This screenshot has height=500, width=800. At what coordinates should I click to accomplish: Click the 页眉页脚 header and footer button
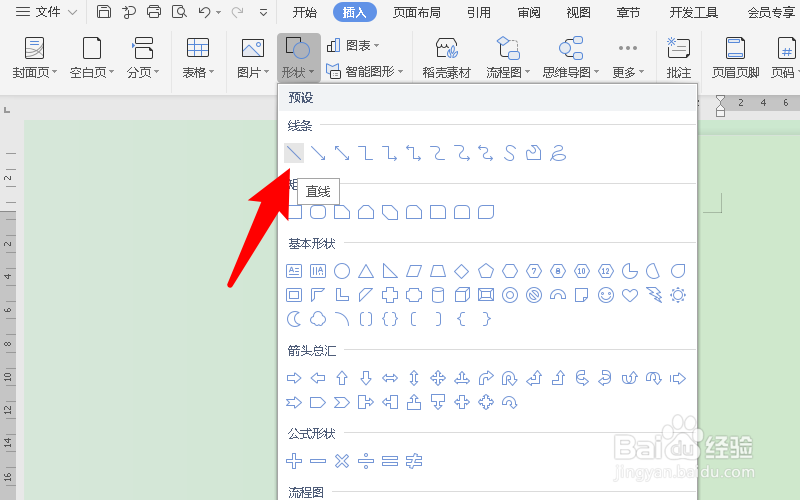click(x=736, y=58)
